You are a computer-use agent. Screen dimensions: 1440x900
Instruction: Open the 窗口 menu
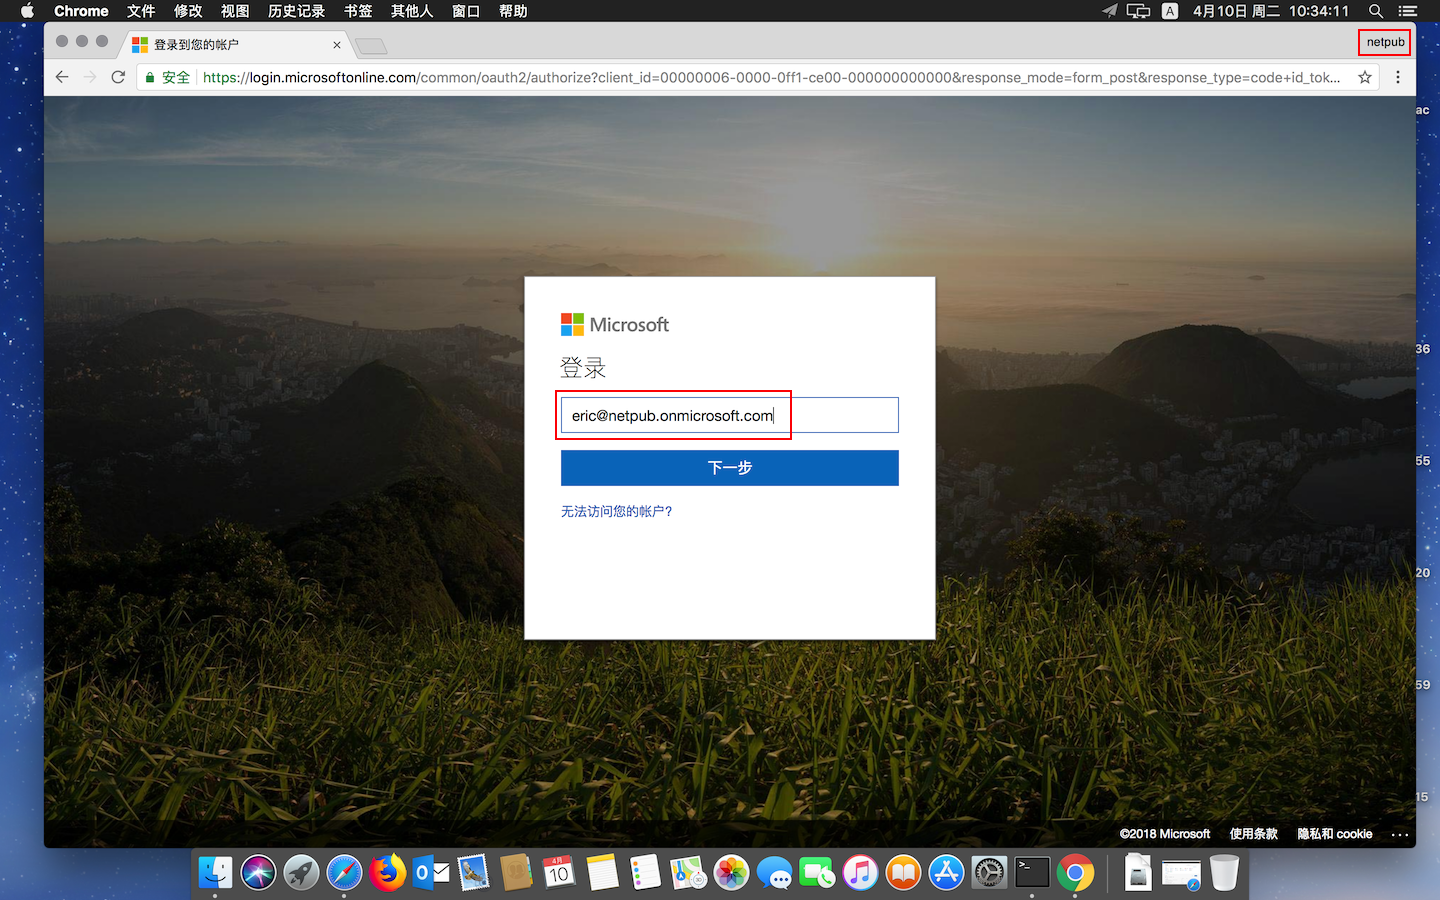[x=466, y=11]
